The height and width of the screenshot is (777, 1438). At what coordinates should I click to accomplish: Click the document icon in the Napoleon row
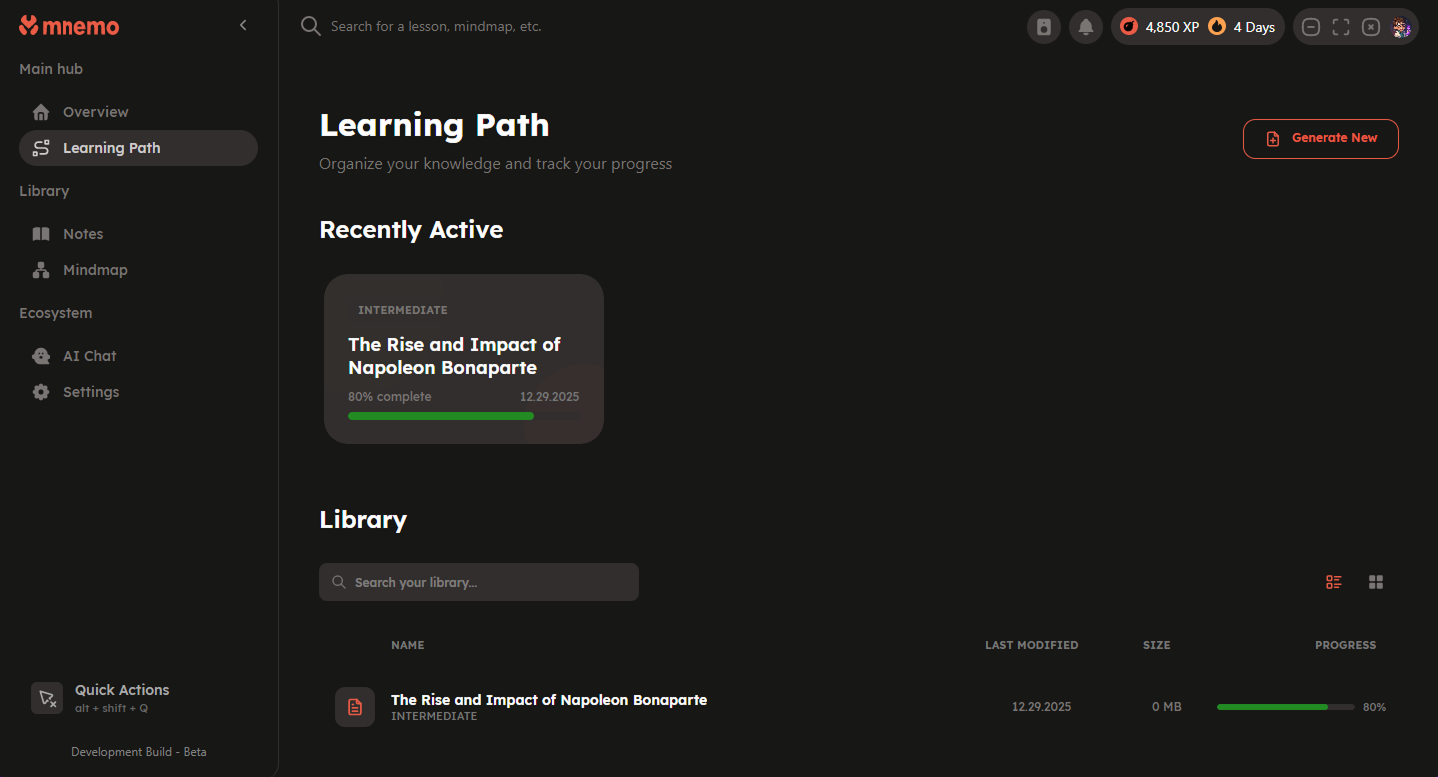click(x=355, y=707)
